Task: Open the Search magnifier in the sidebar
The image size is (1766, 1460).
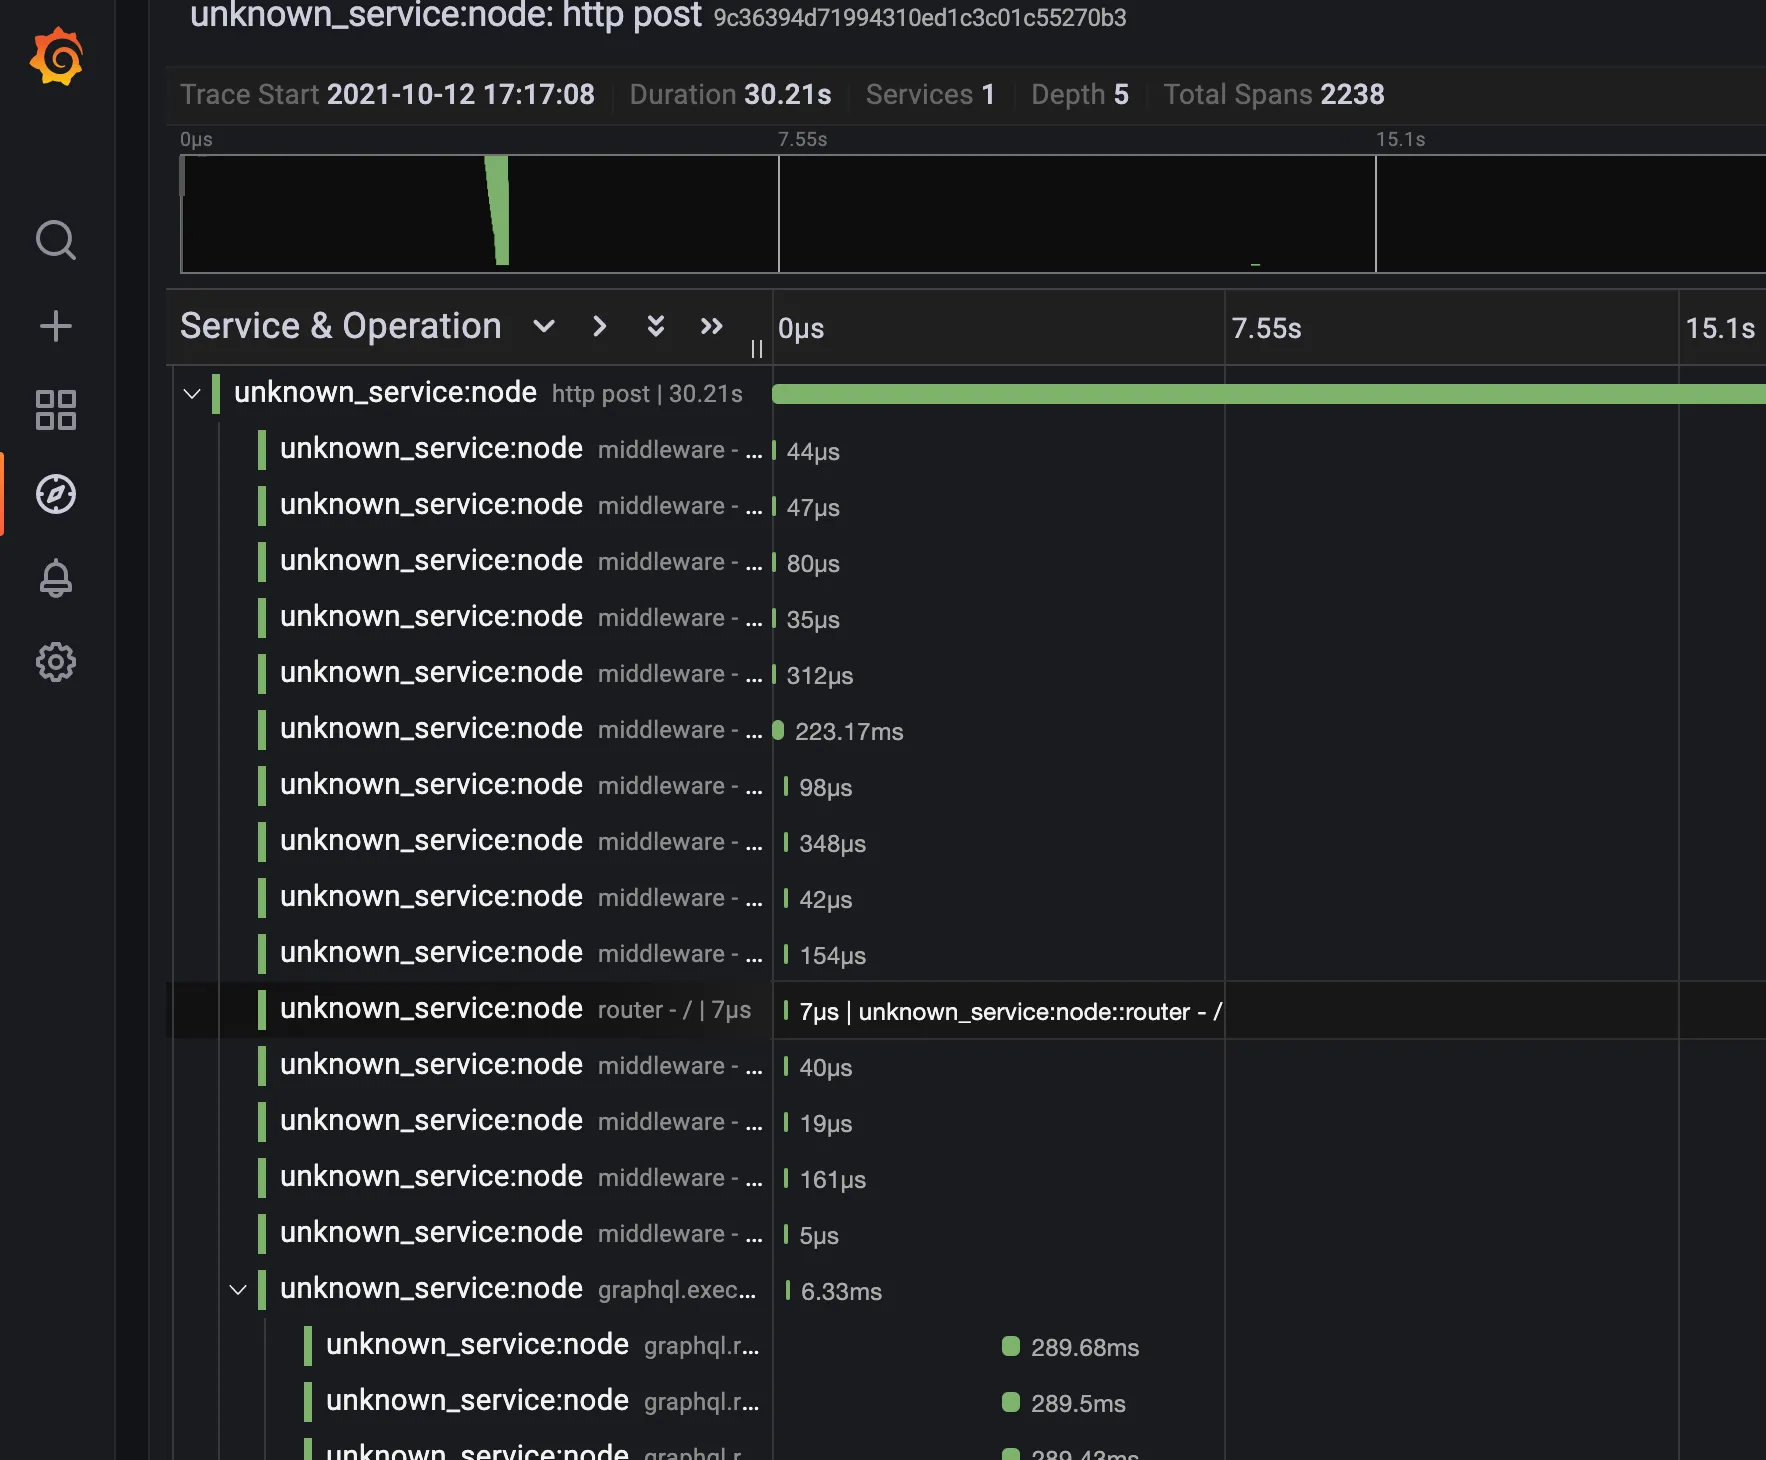Action: (x=56, y=240)
